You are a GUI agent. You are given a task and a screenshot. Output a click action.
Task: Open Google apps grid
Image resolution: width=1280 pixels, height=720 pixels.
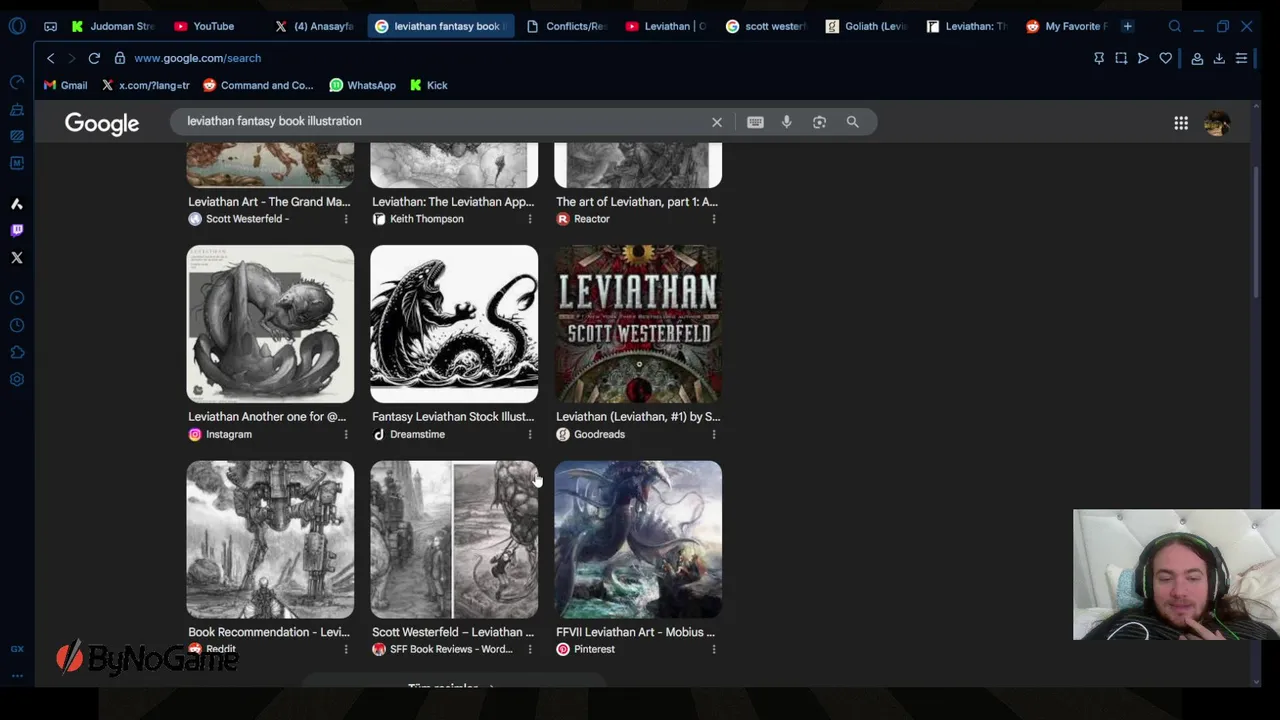pyautogui.click(x=1181, y=123)
